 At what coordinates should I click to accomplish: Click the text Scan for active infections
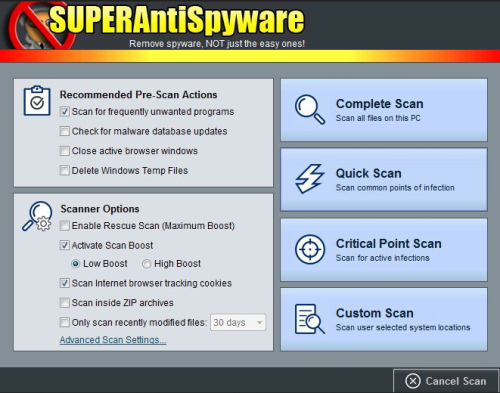[x=382, y=258]
